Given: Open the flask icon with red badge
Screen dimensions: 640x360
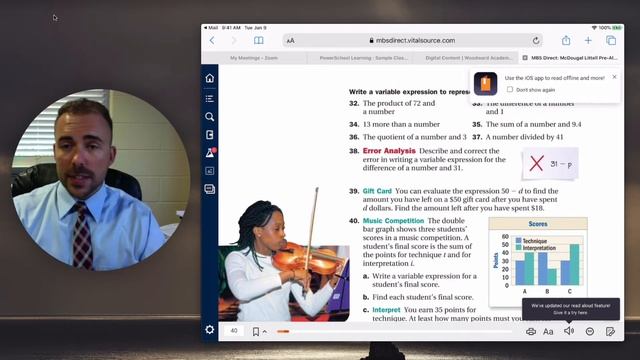Looking at the screenshot, I should [x=210, y=153].
